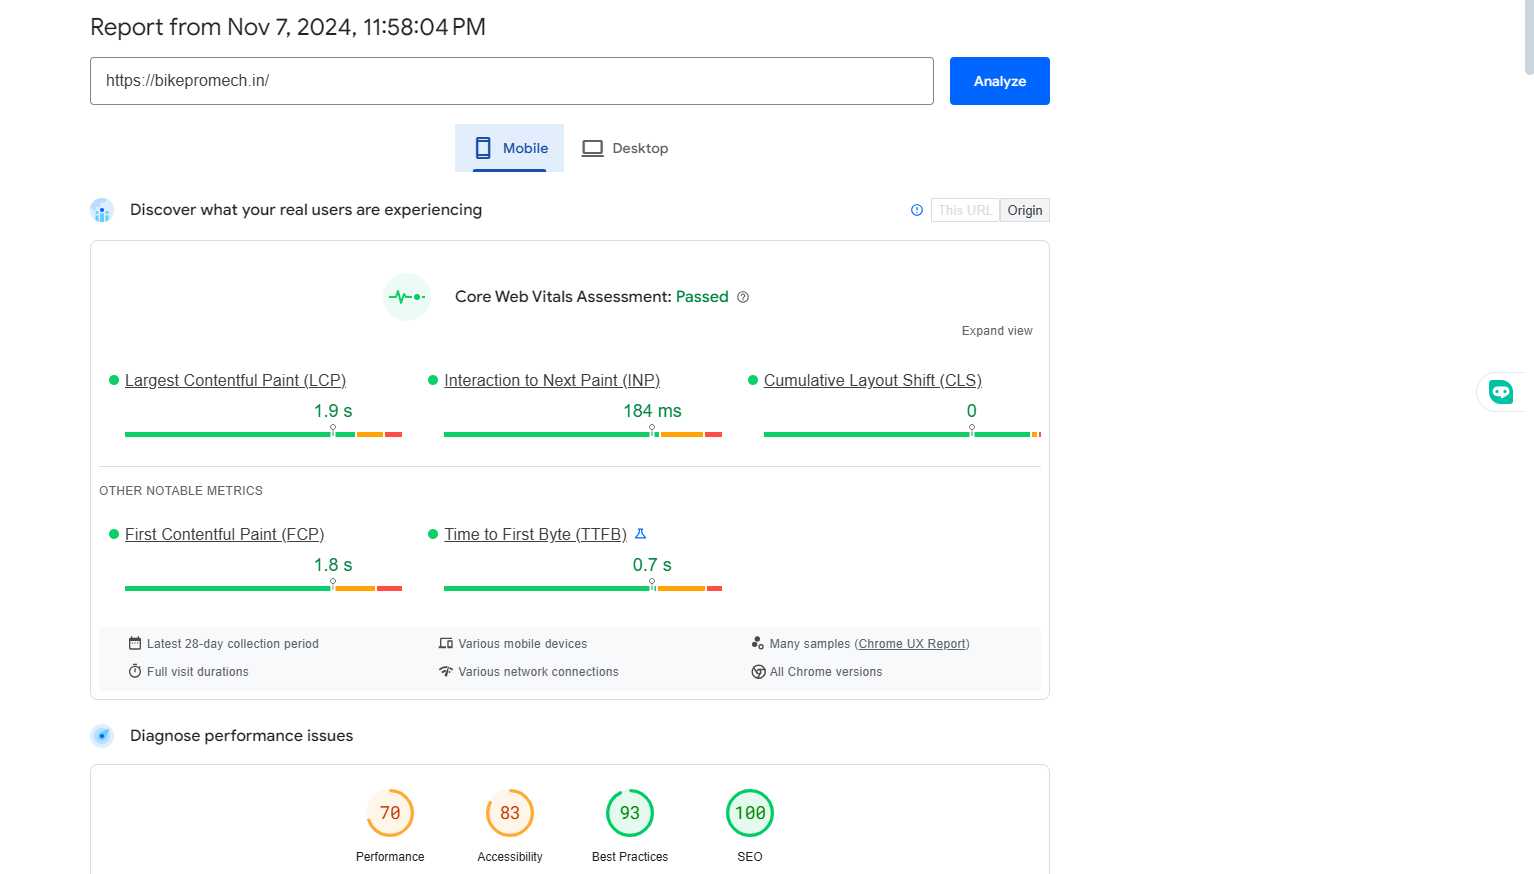Open the Chrome UX Report link
This screenshot has width=1534, height=874.
pos(912,644)
